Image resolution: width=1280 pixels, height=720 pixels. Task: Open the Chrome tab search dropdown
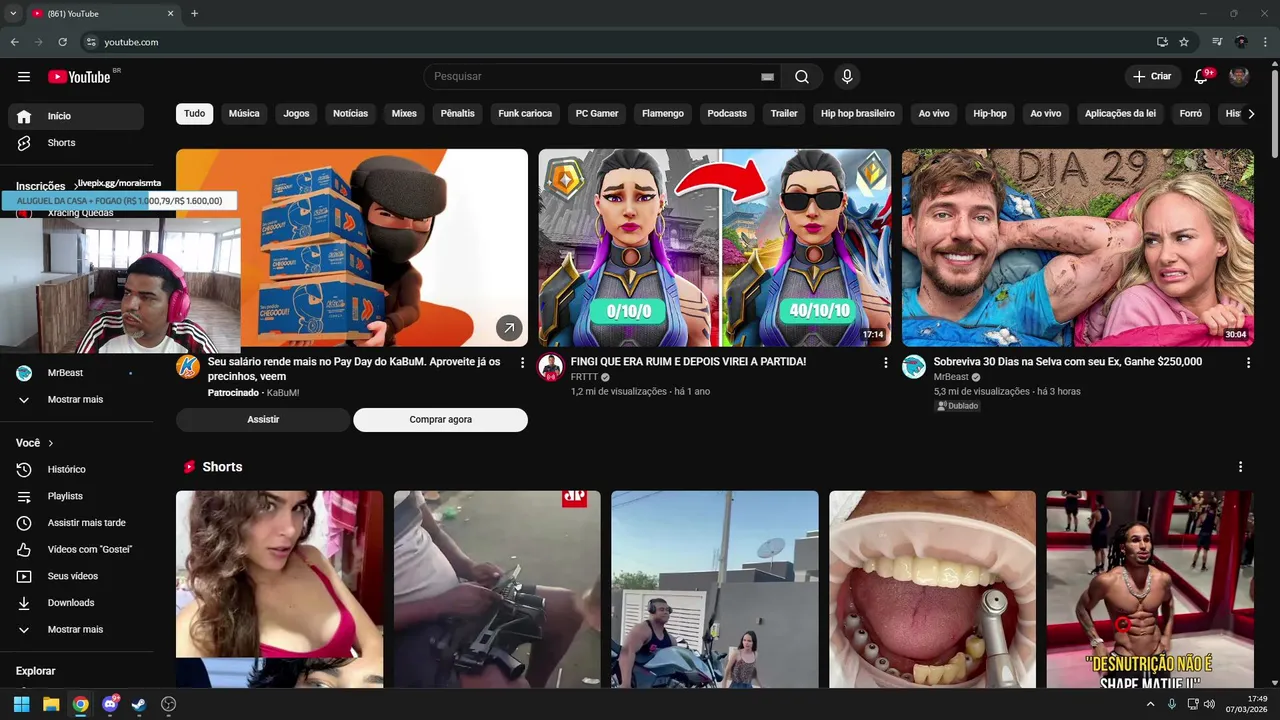pyautogui.click(x=13, y=14)
